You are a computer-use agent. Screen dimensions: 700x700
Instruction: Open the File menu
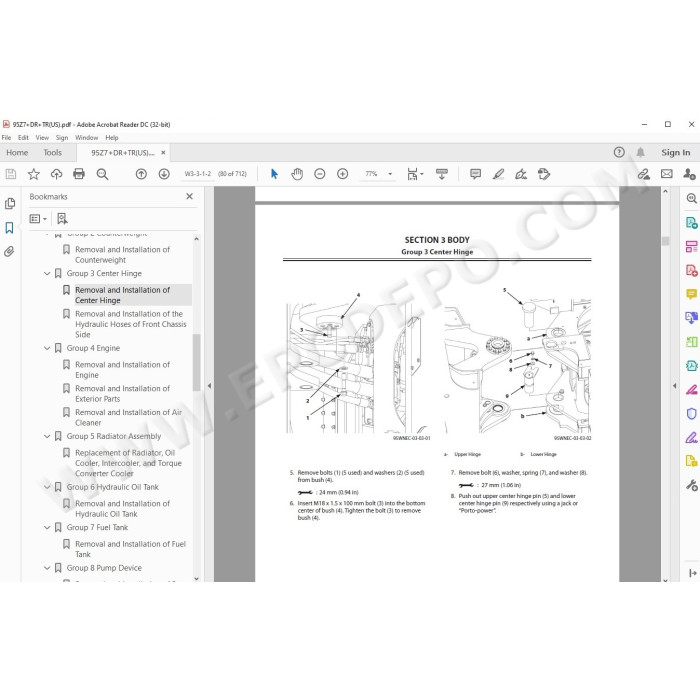(x=6, y=138)
